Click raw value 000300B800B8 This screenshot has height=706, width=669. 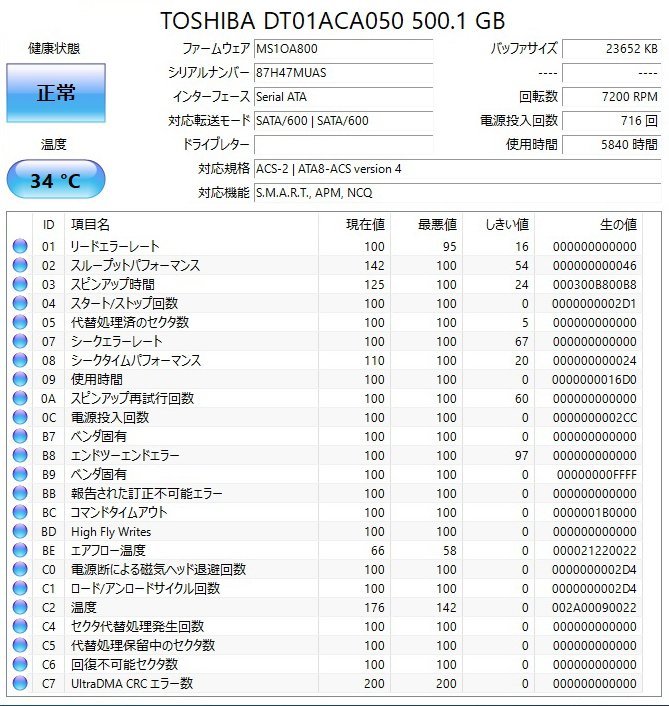[x=594, y=285]
